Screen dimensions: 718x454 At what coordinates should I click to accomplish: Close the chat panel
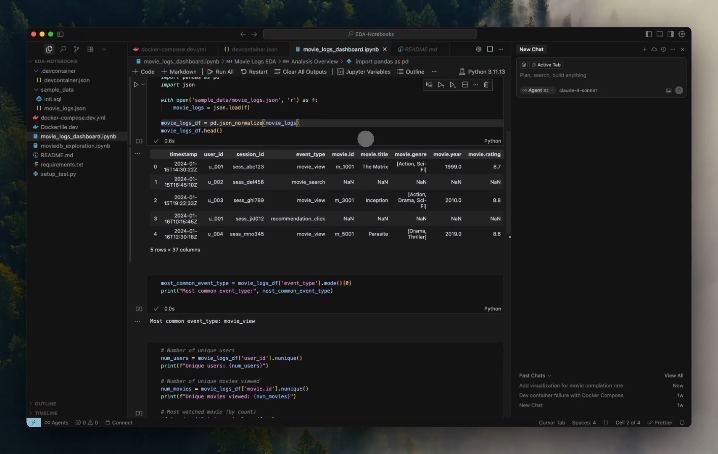pos(682,49)
